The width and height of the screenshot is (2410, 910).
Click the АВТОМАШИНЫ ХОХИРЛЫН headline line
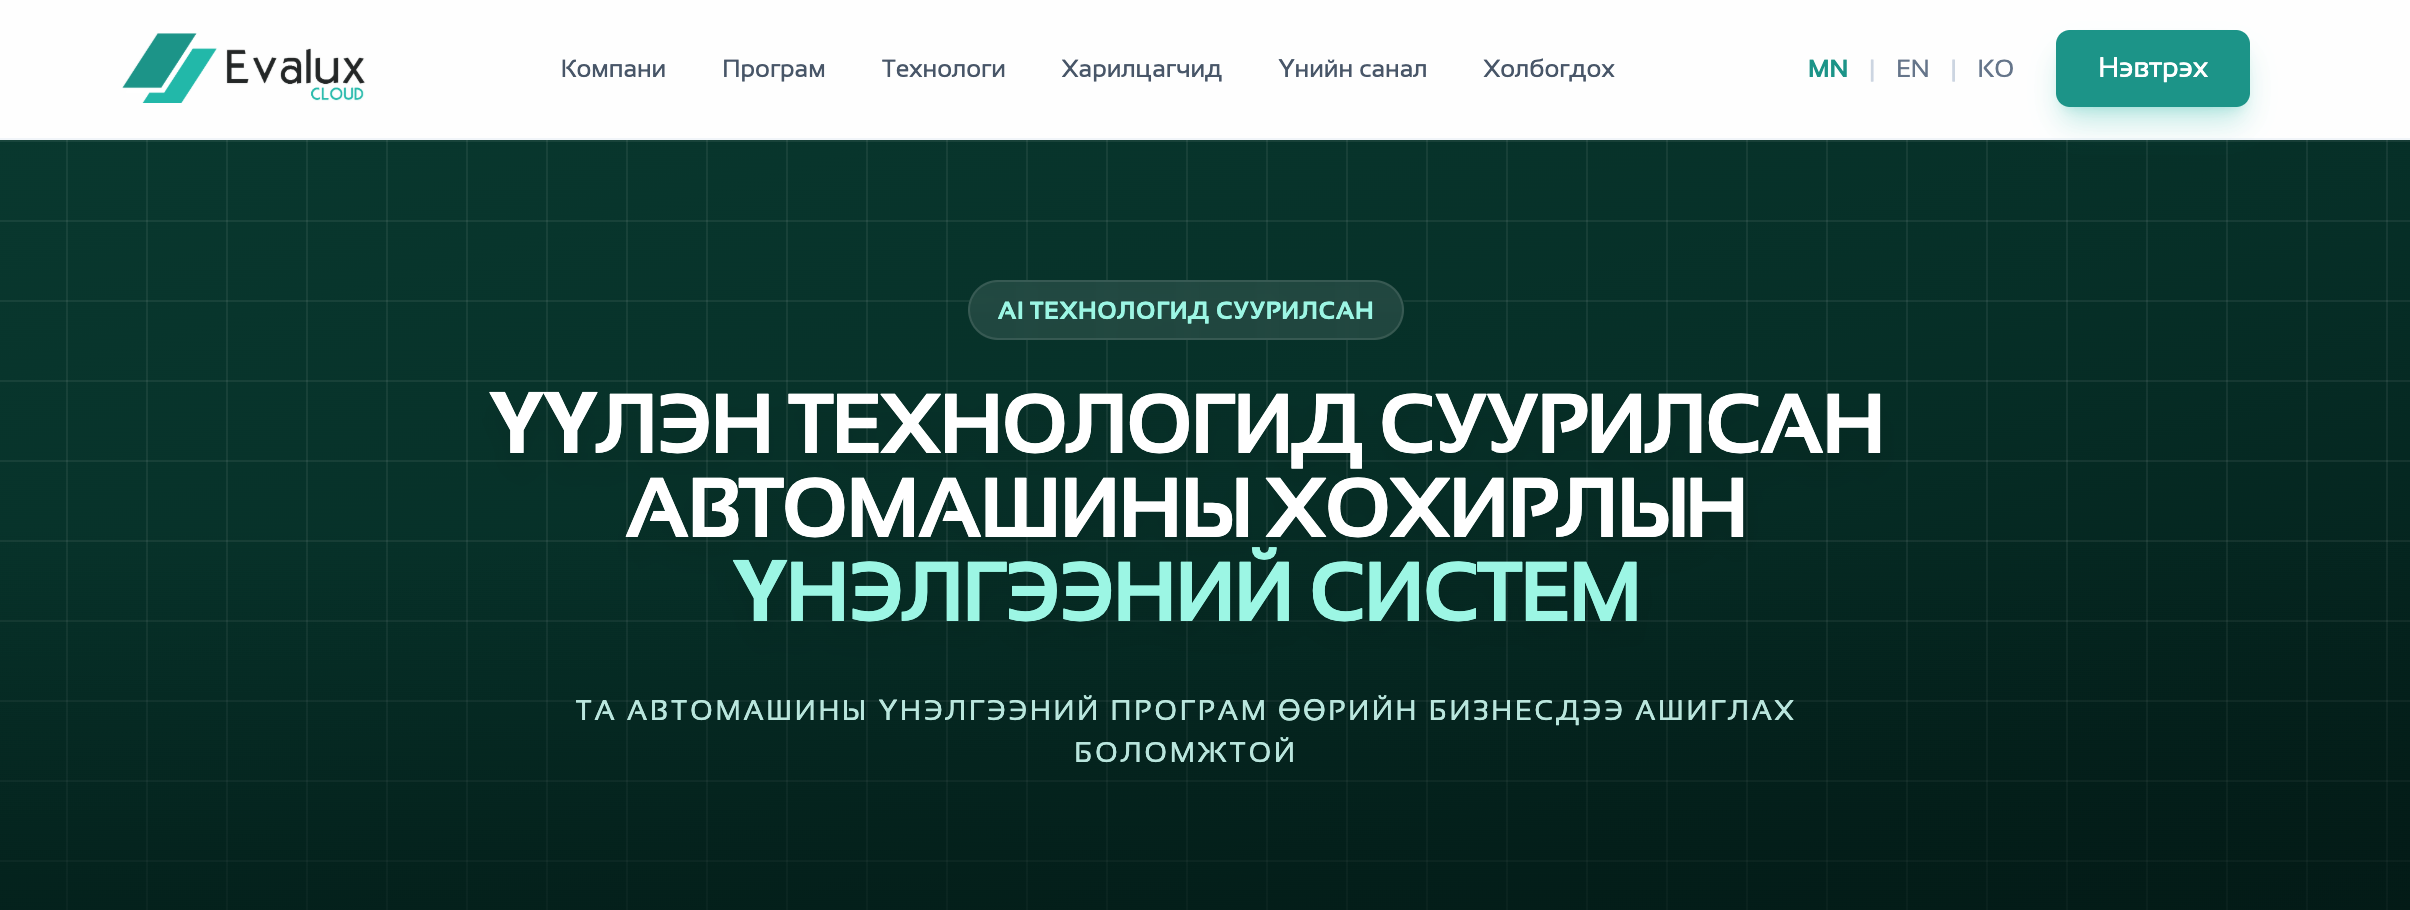1185,508
